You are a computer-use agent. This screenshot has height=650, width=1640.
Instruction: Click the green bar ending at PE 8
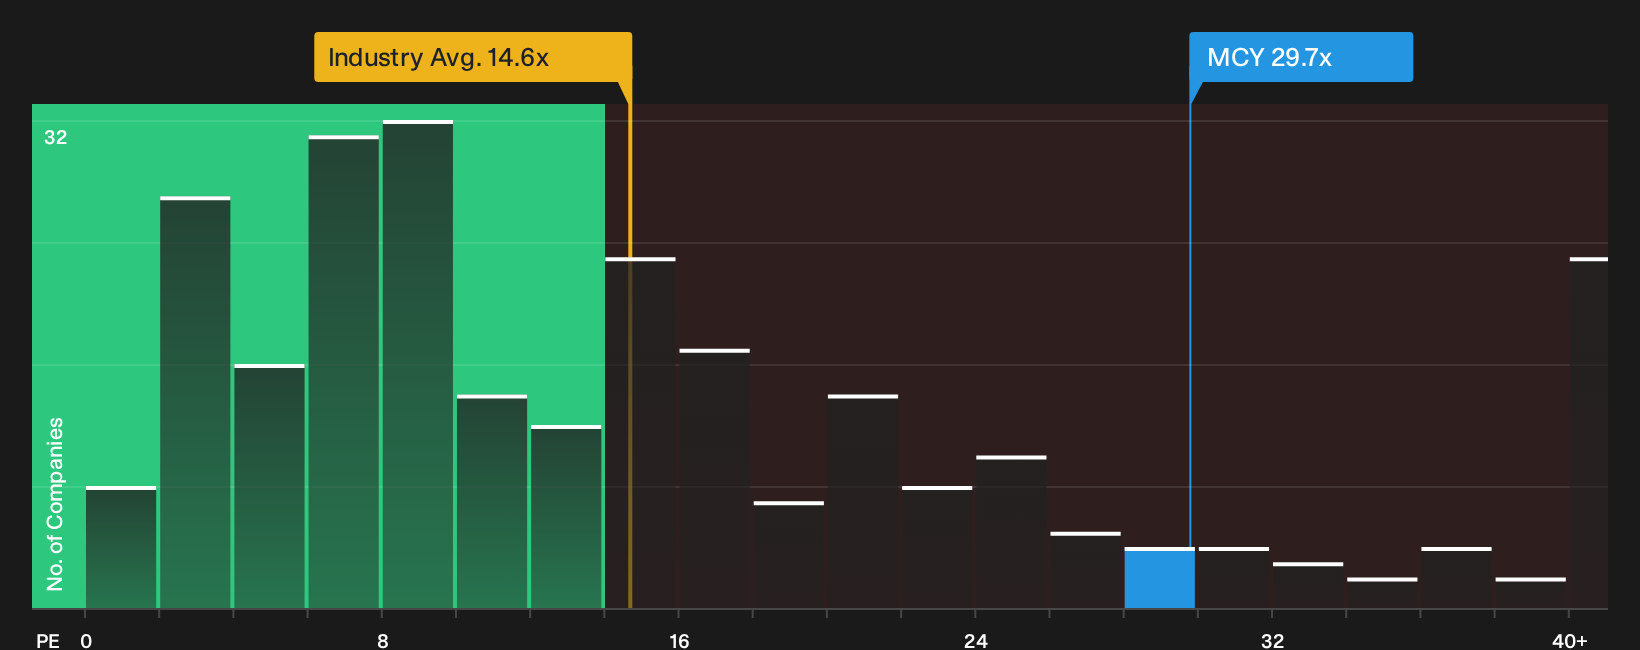point(344,372)
